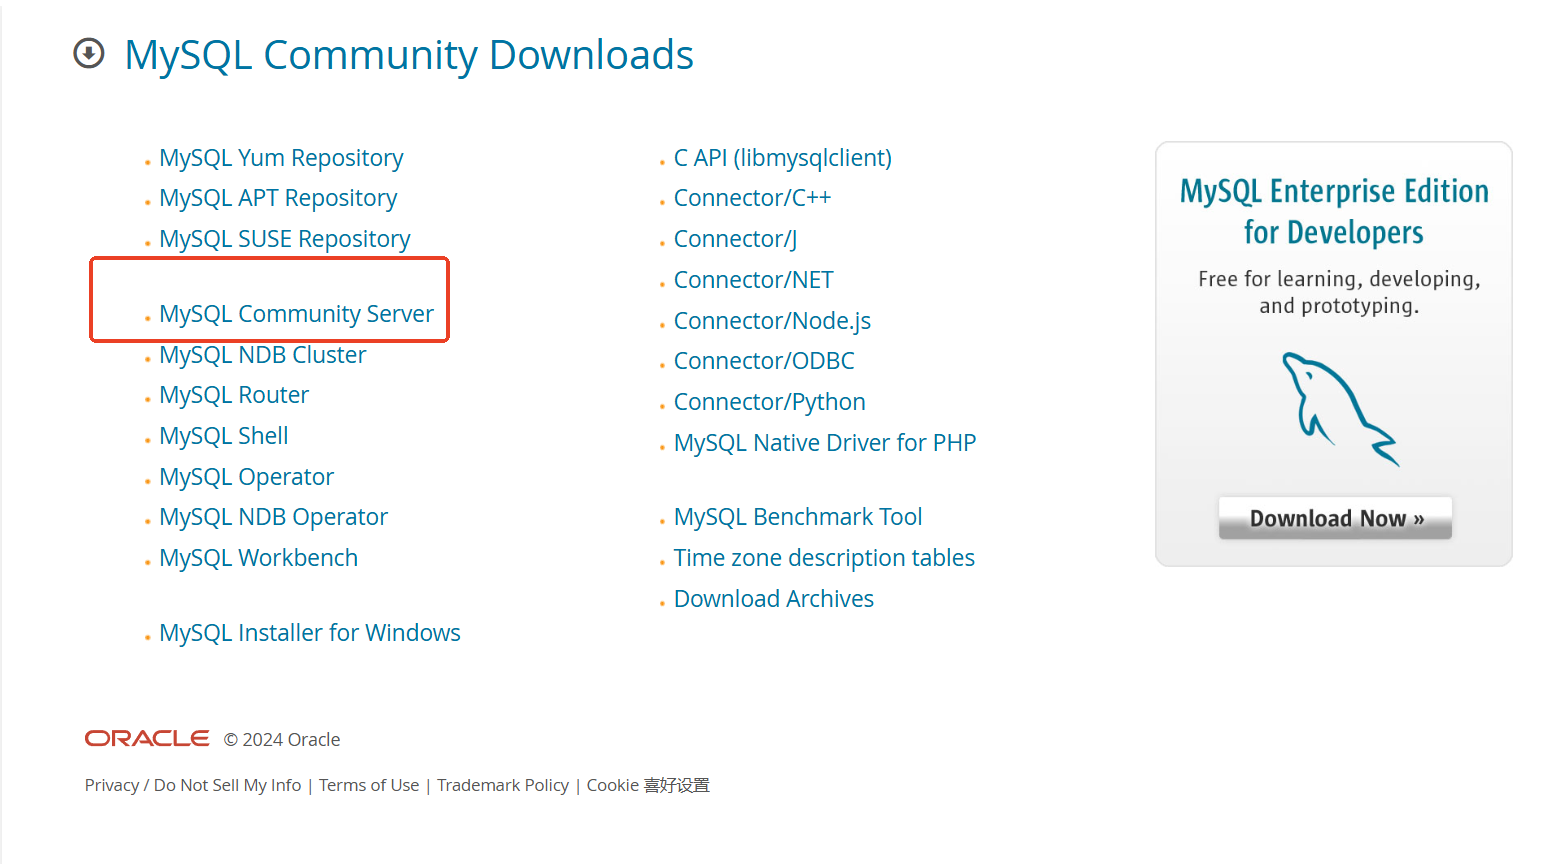Open Terms of Use footer link
1566x864 pixels.
[369, 785]
